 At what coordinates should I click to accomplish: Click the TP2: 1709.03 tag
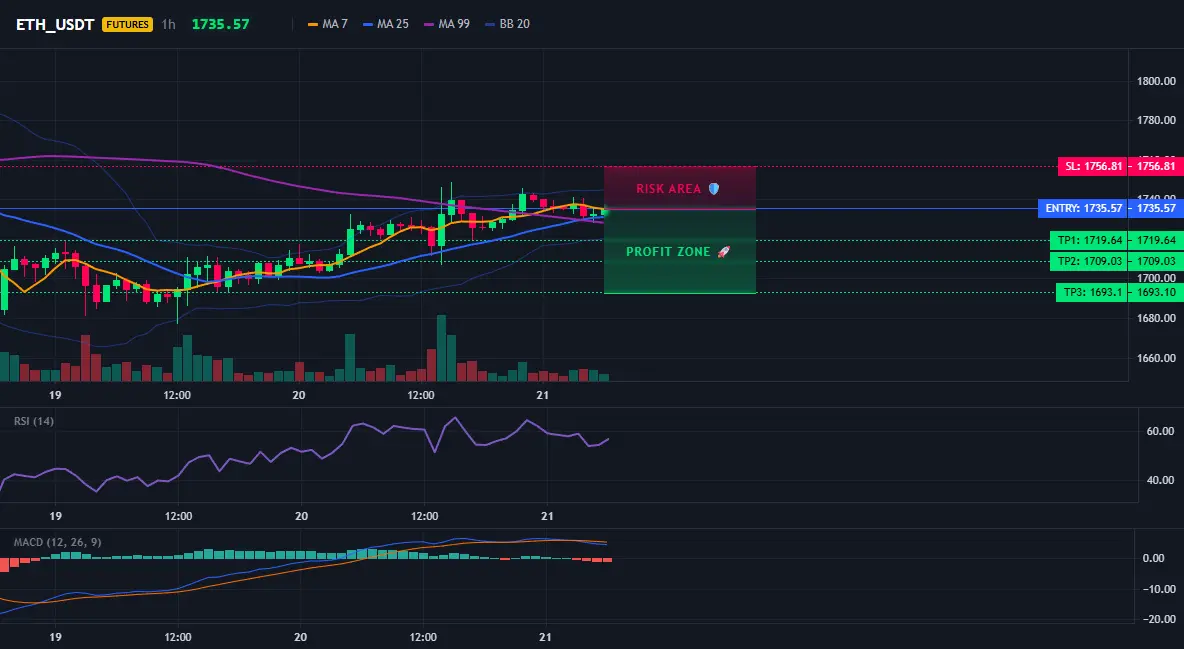(1088, 261)
